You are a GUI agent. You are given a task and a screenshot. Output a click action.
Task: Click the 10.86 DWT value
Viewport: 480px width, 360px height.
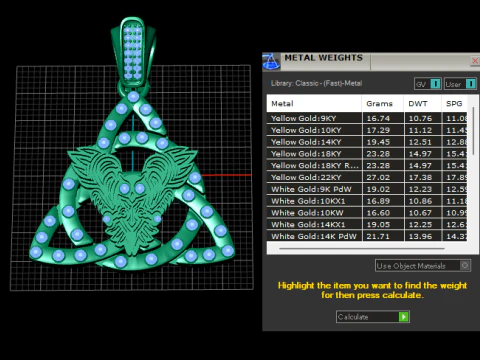[x=420, y=201]
